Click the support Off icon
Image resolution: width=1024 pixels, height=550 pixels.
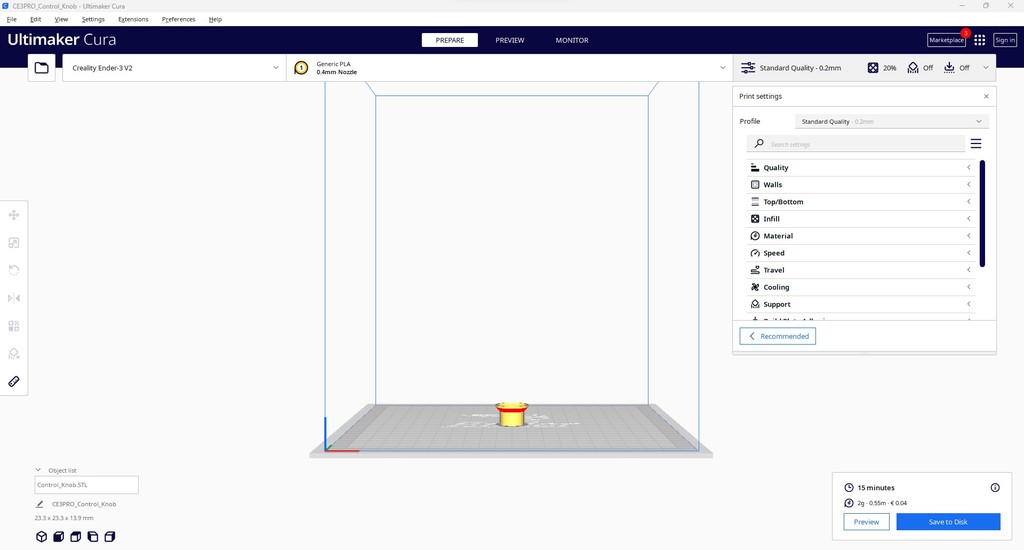tap(913, 68)
